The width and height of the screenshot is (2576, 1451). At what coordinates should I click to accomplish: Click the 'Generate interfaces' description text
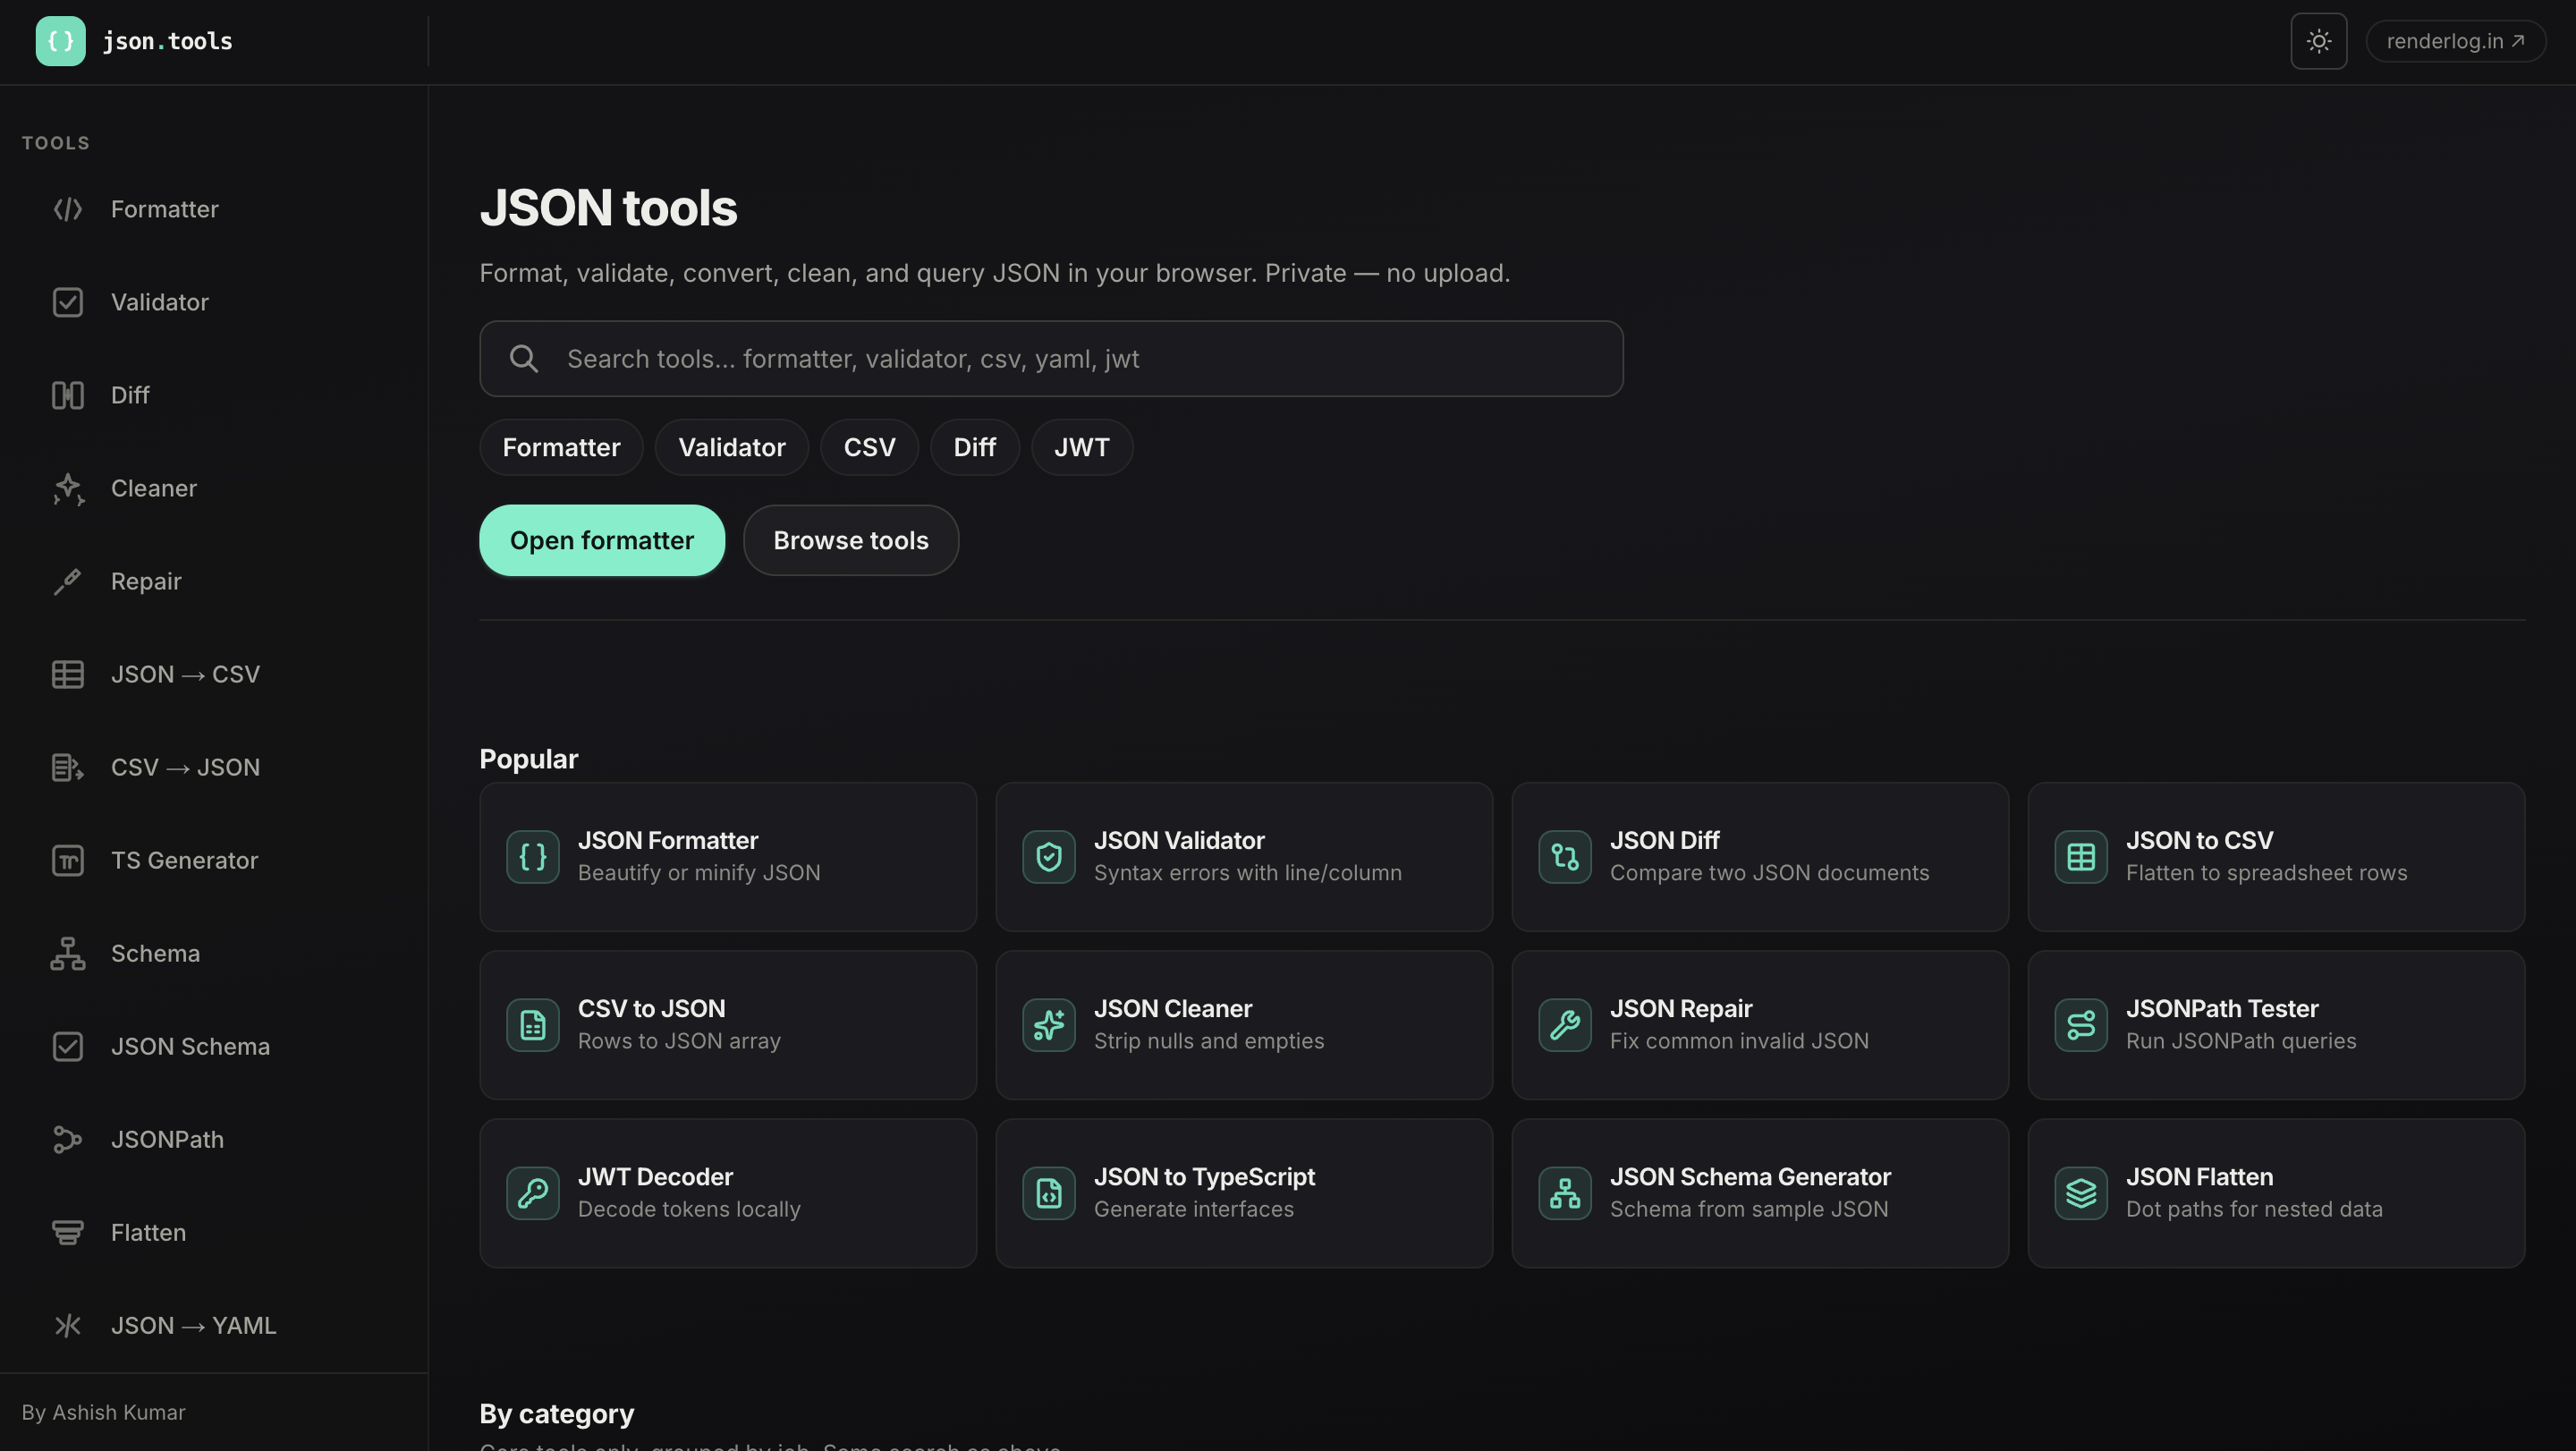point(1194,1209)
